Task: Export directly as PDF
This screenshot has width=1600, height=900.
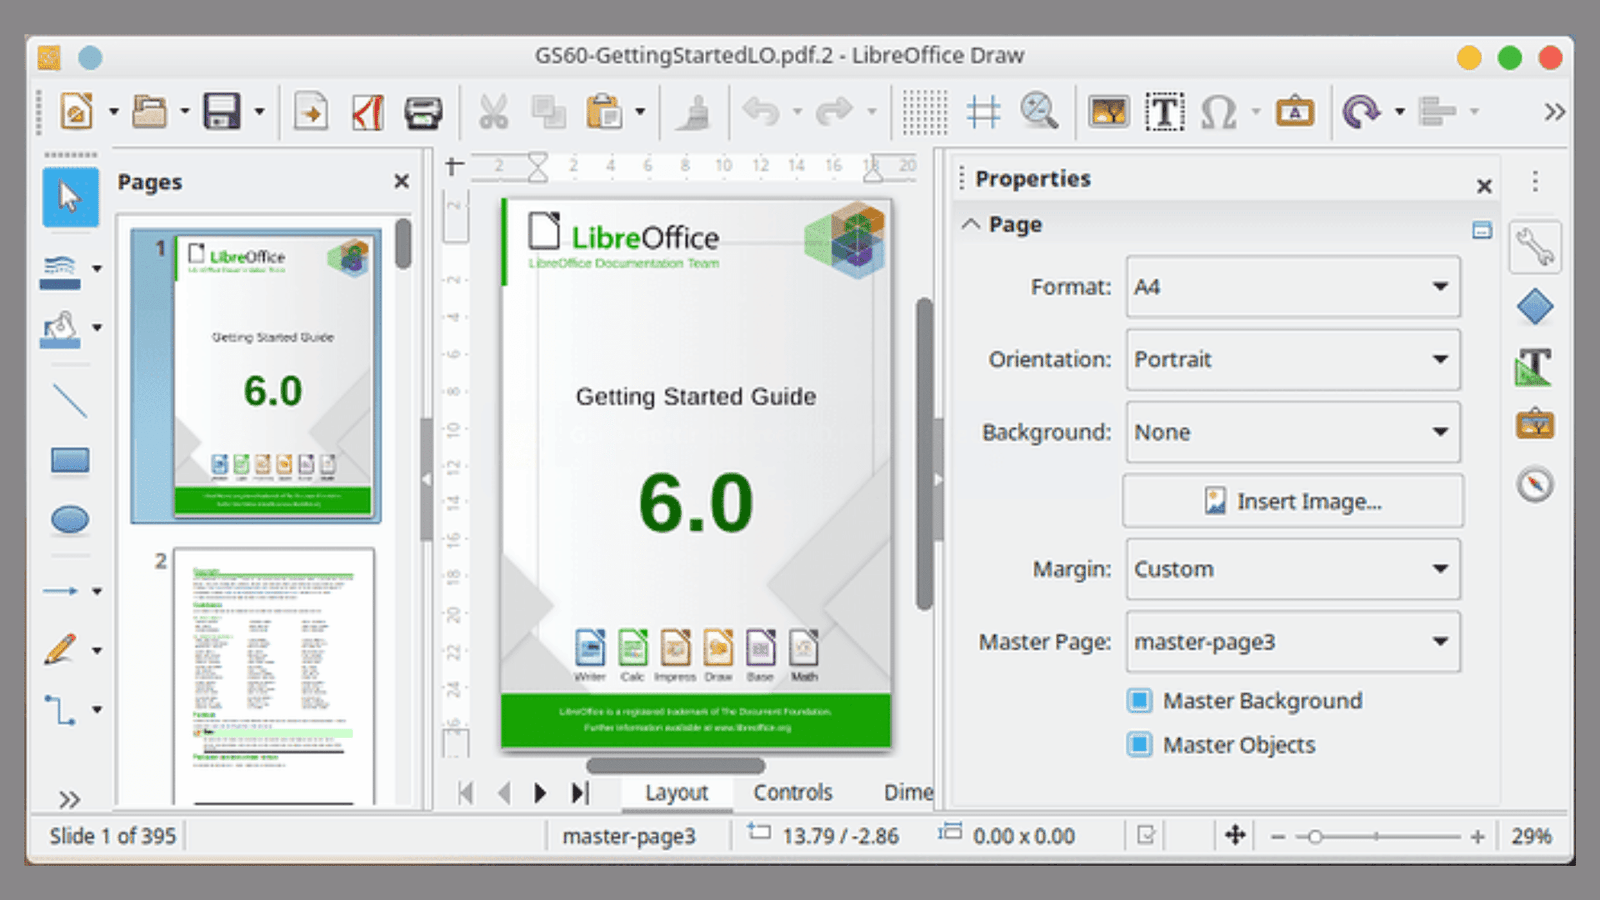Action: coord(367,112)
